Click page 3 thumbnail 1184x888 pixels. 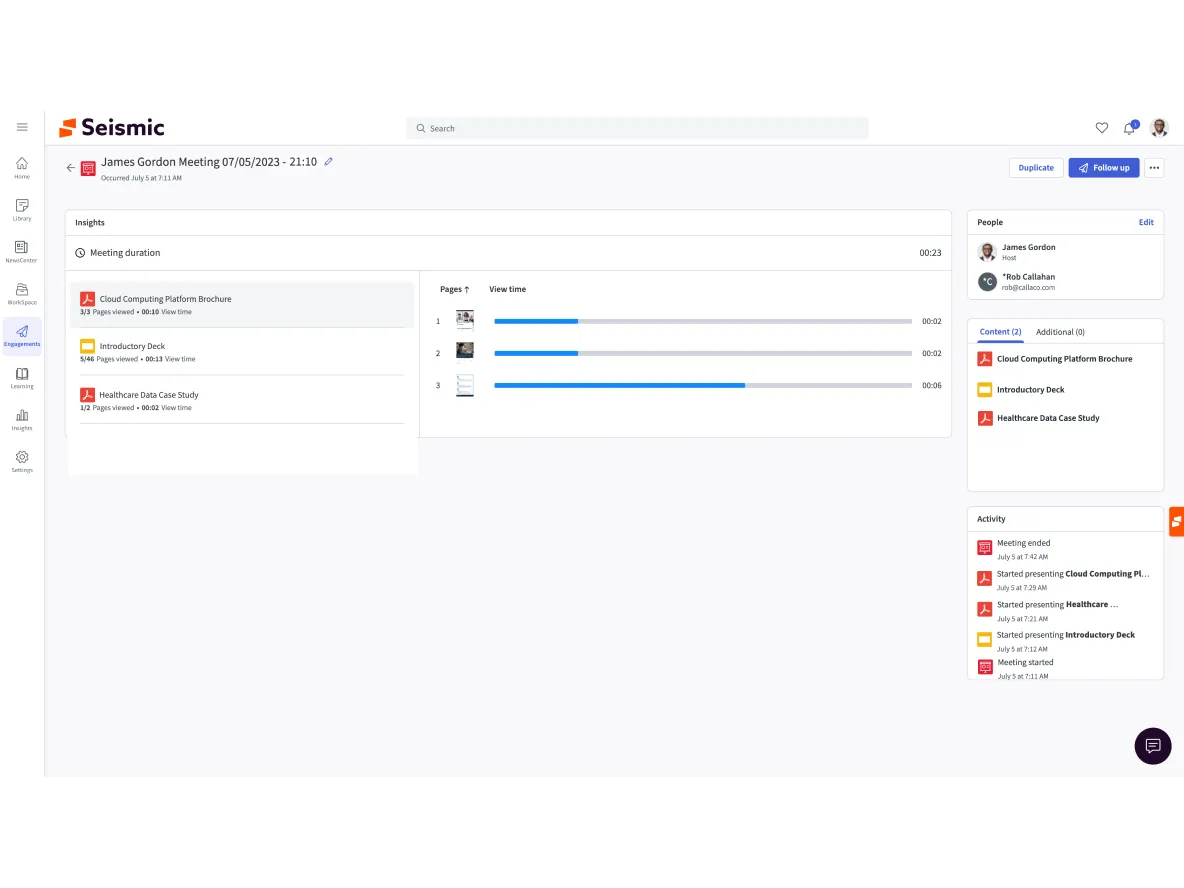point(465,385)
